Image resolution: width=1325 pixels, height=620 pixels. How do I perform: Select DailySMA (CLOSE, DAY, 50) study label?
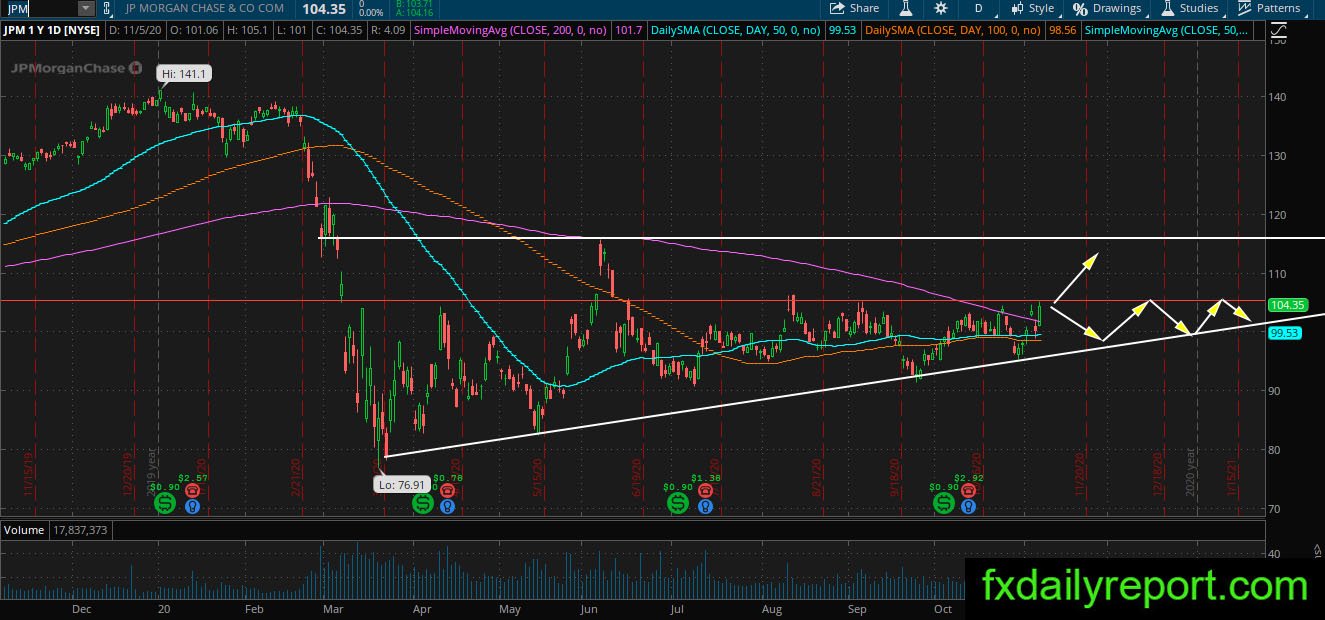click(735, 30)
